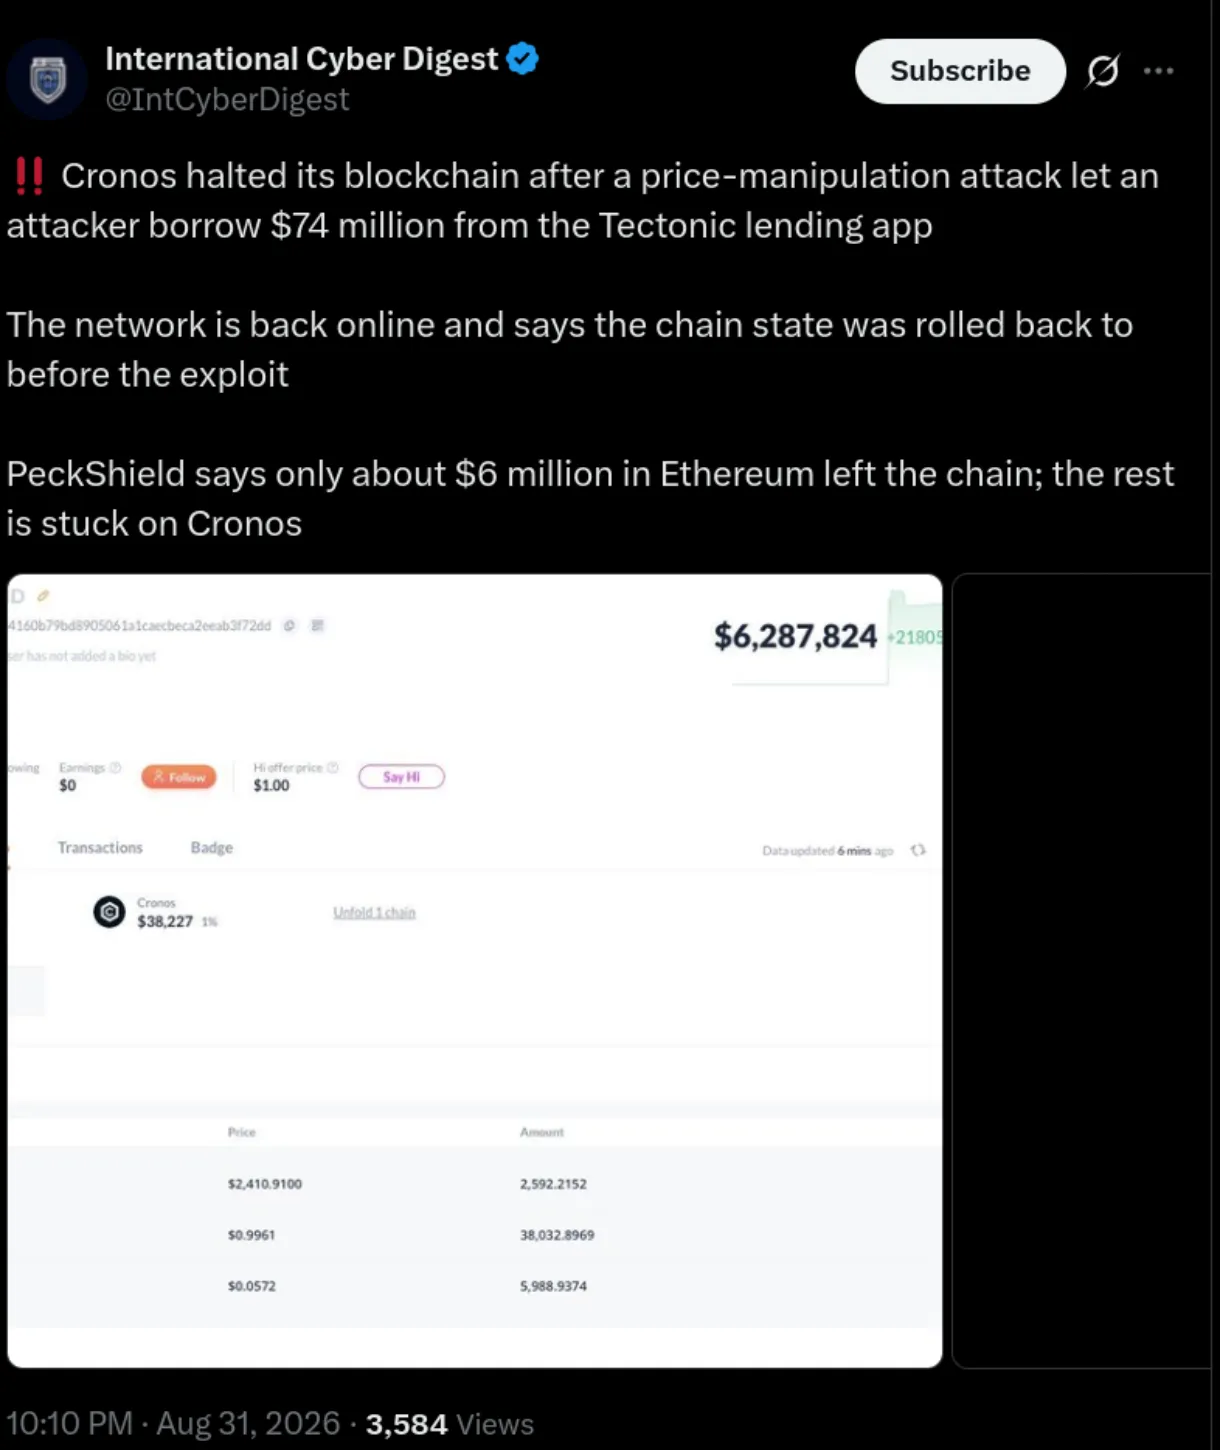Open International Cyber Digest profile avatar
Image resolution: width=1220 pixels, height=1450 pixels.
click(47, 79)
